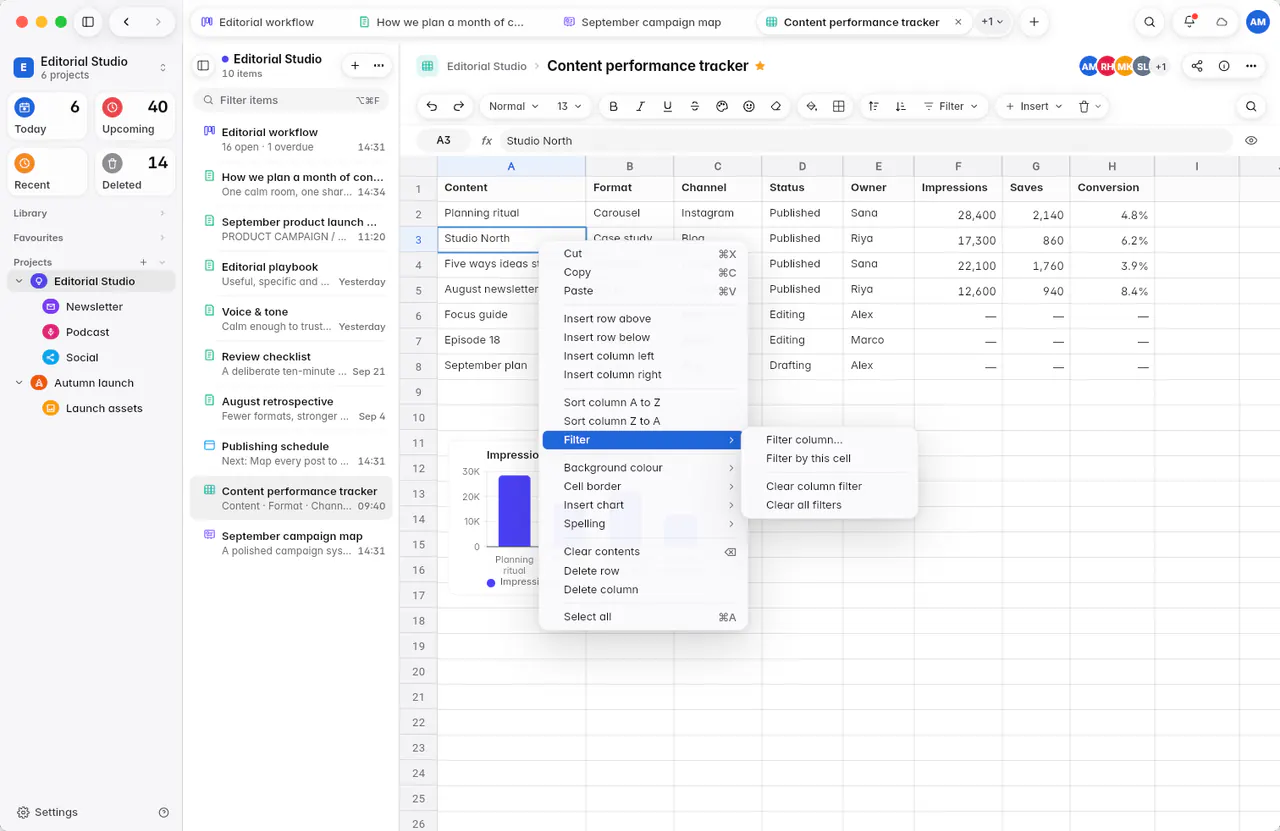The height and width of the screenshot is (831, 1280).
Task: Collapse the Editorial Studio project tree
Action: (19, 282)
